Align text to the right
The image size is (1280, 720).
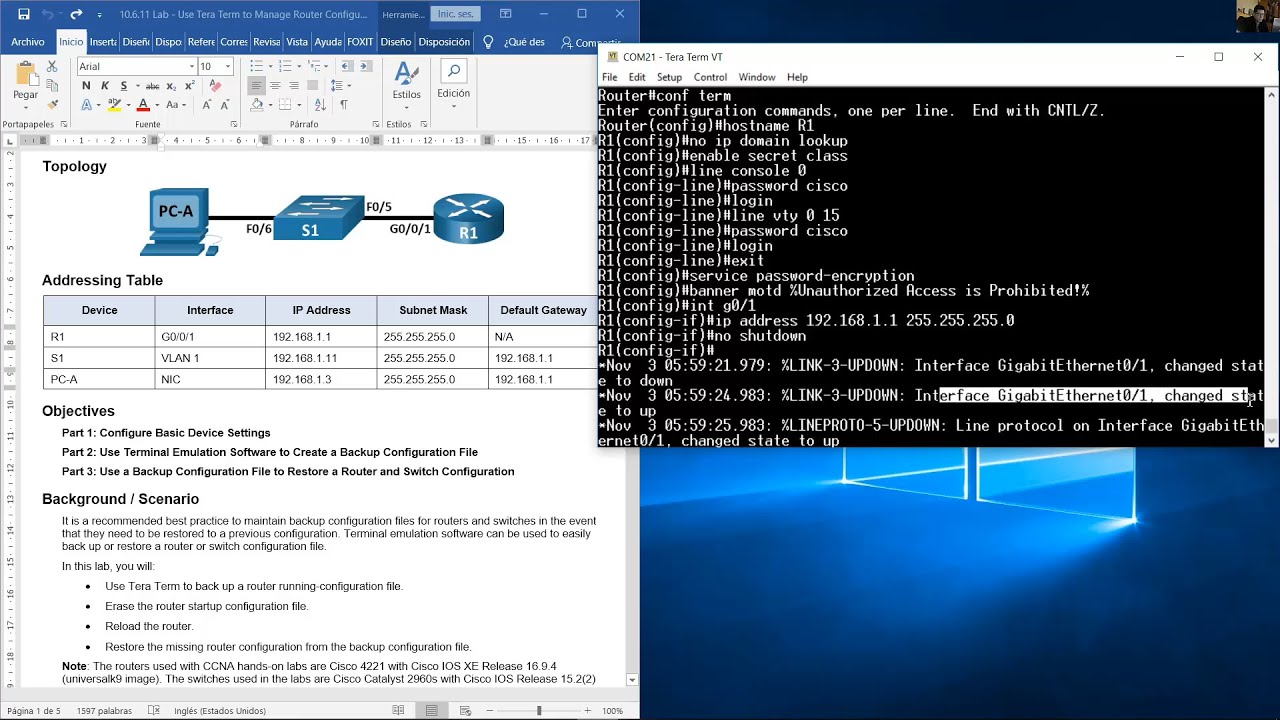pyautogui.click(x=293, y=86)
